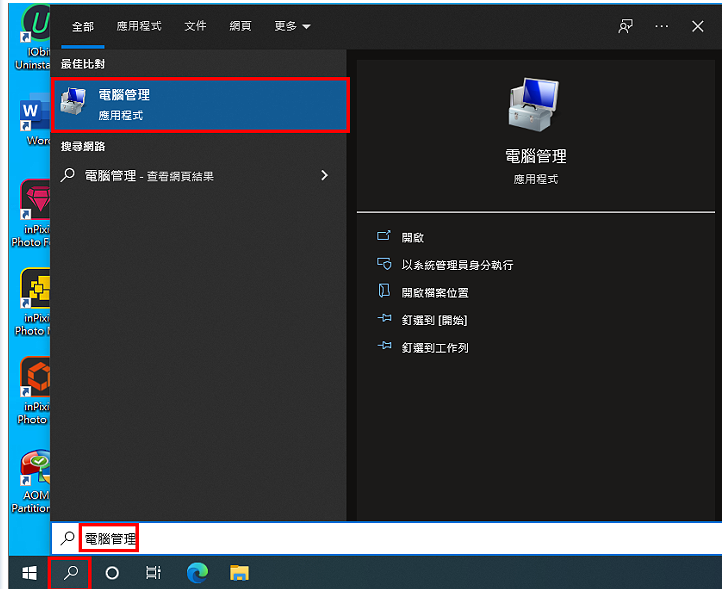Click the feedback person icon

[625, 26]
